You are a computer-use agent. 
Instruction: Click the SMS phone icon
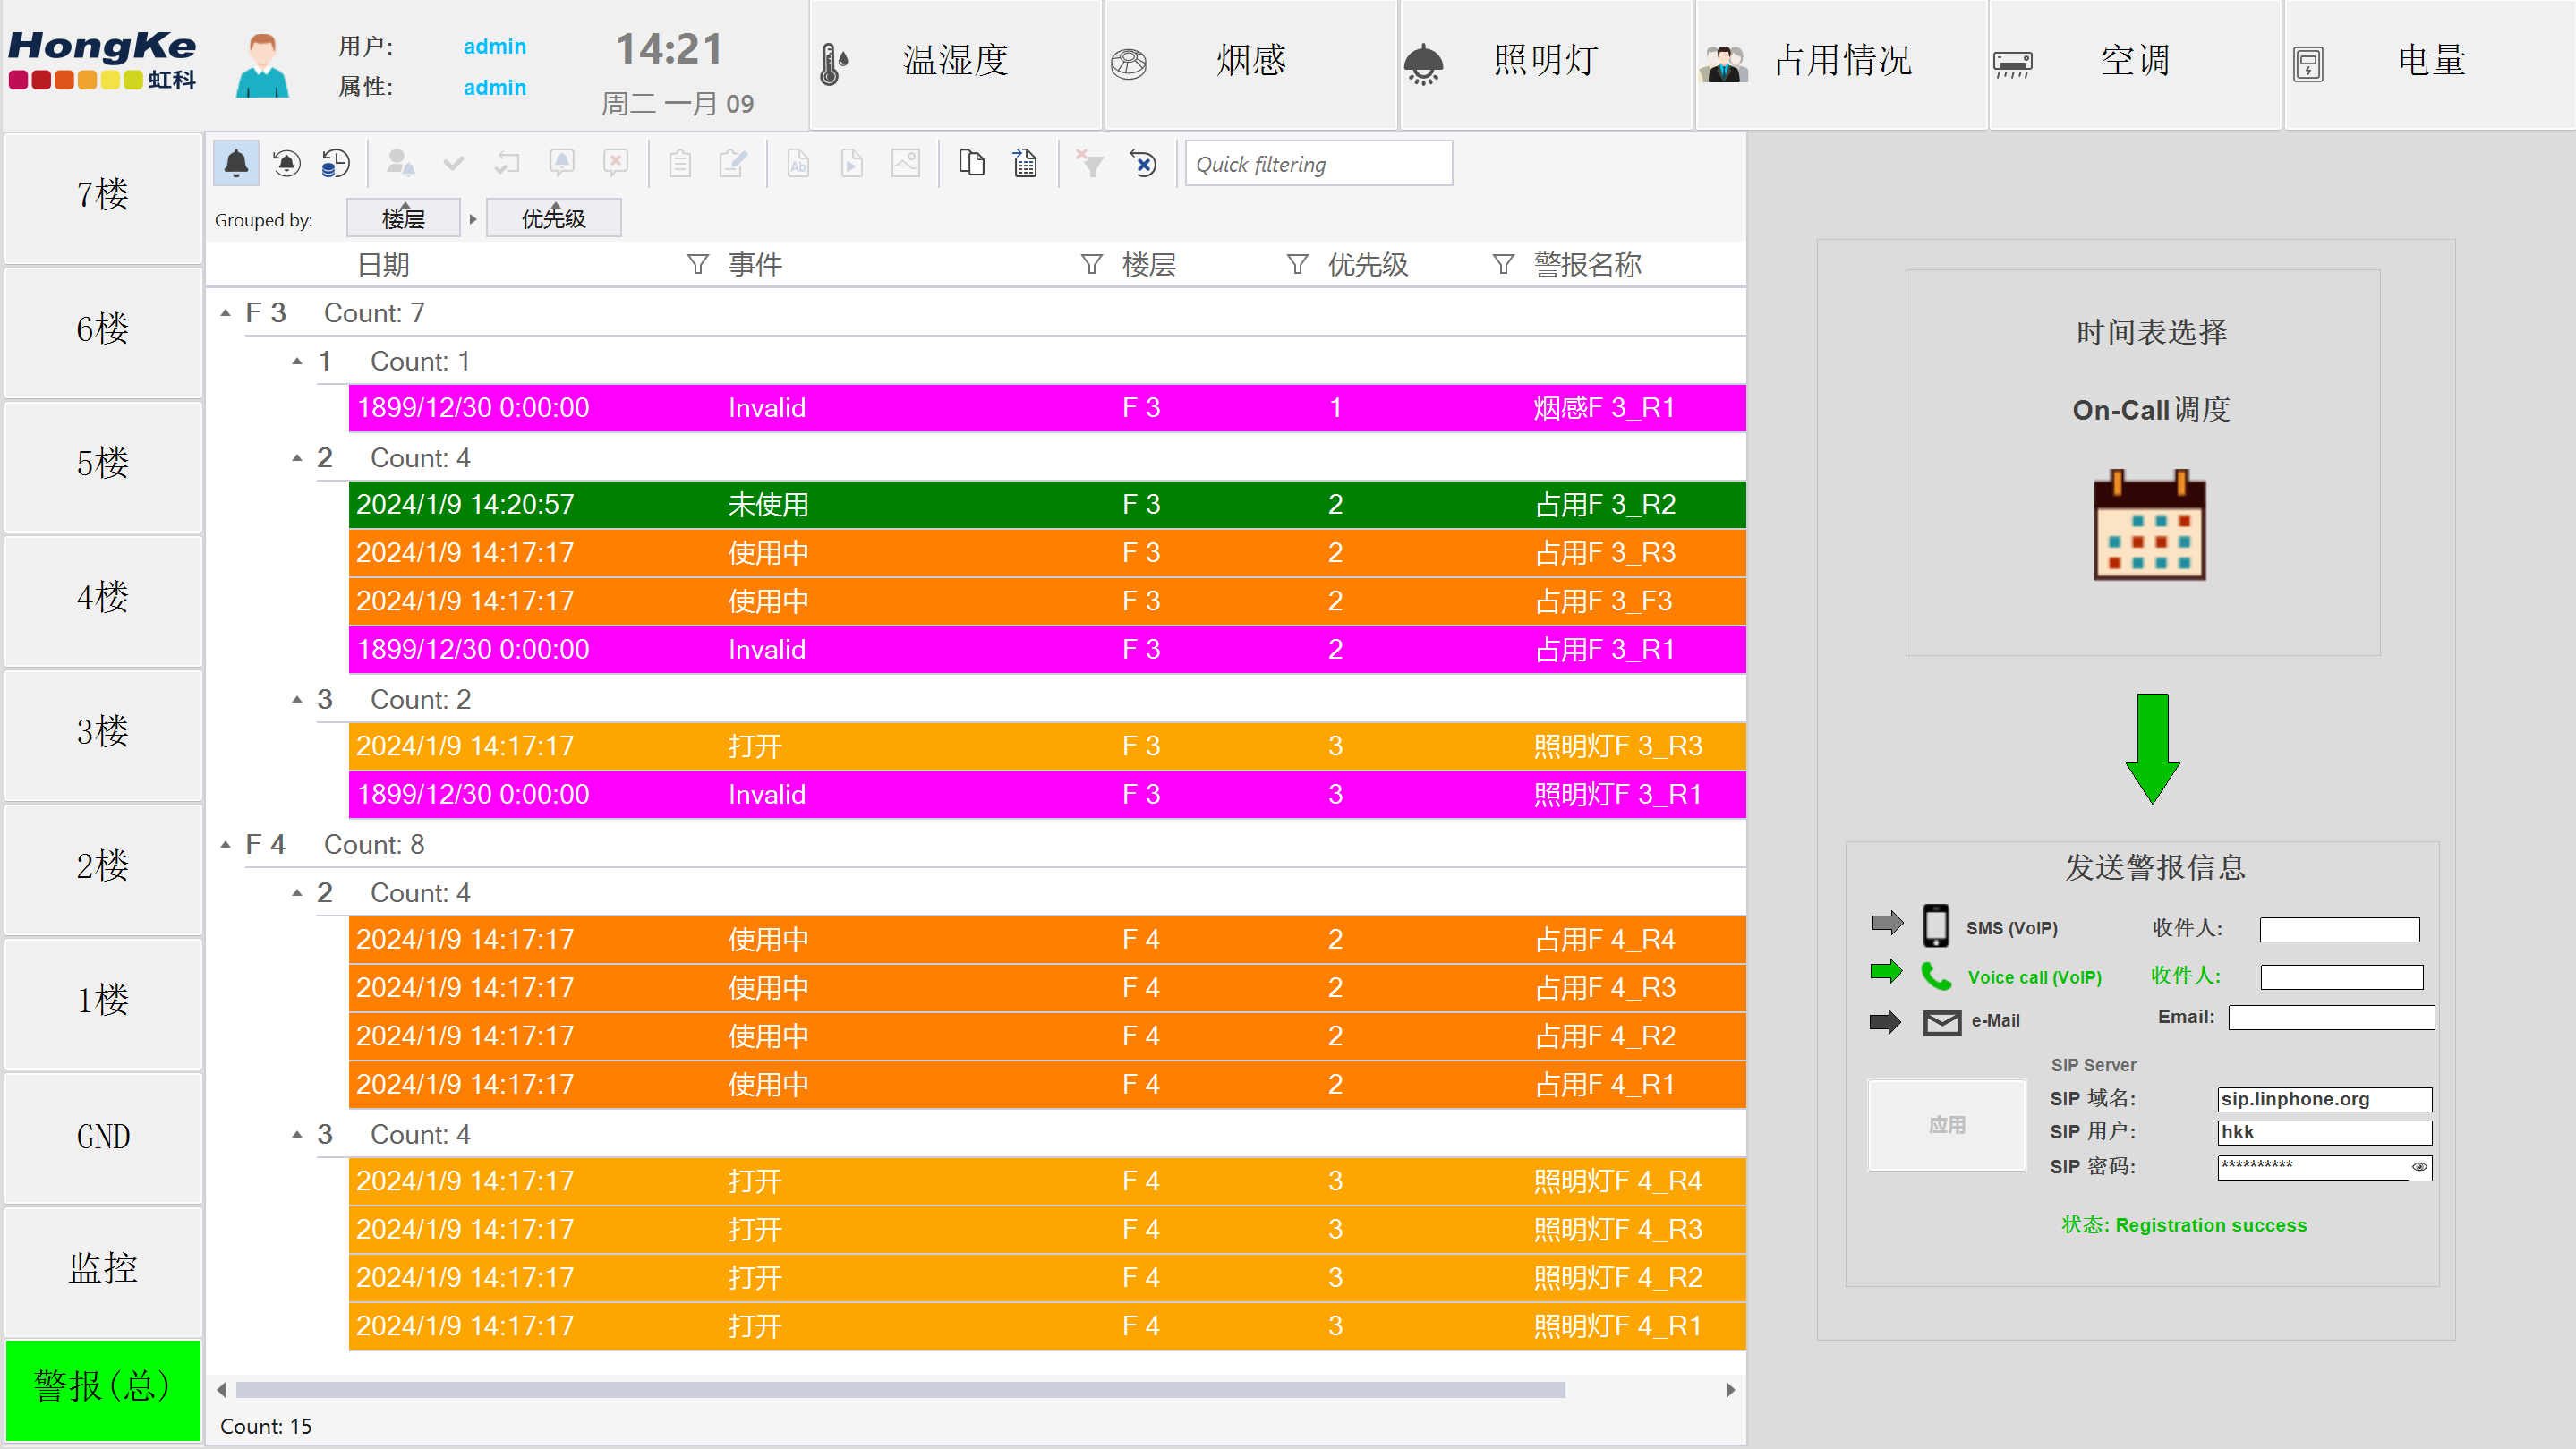pyautogui.click(x=1935, y=925)
